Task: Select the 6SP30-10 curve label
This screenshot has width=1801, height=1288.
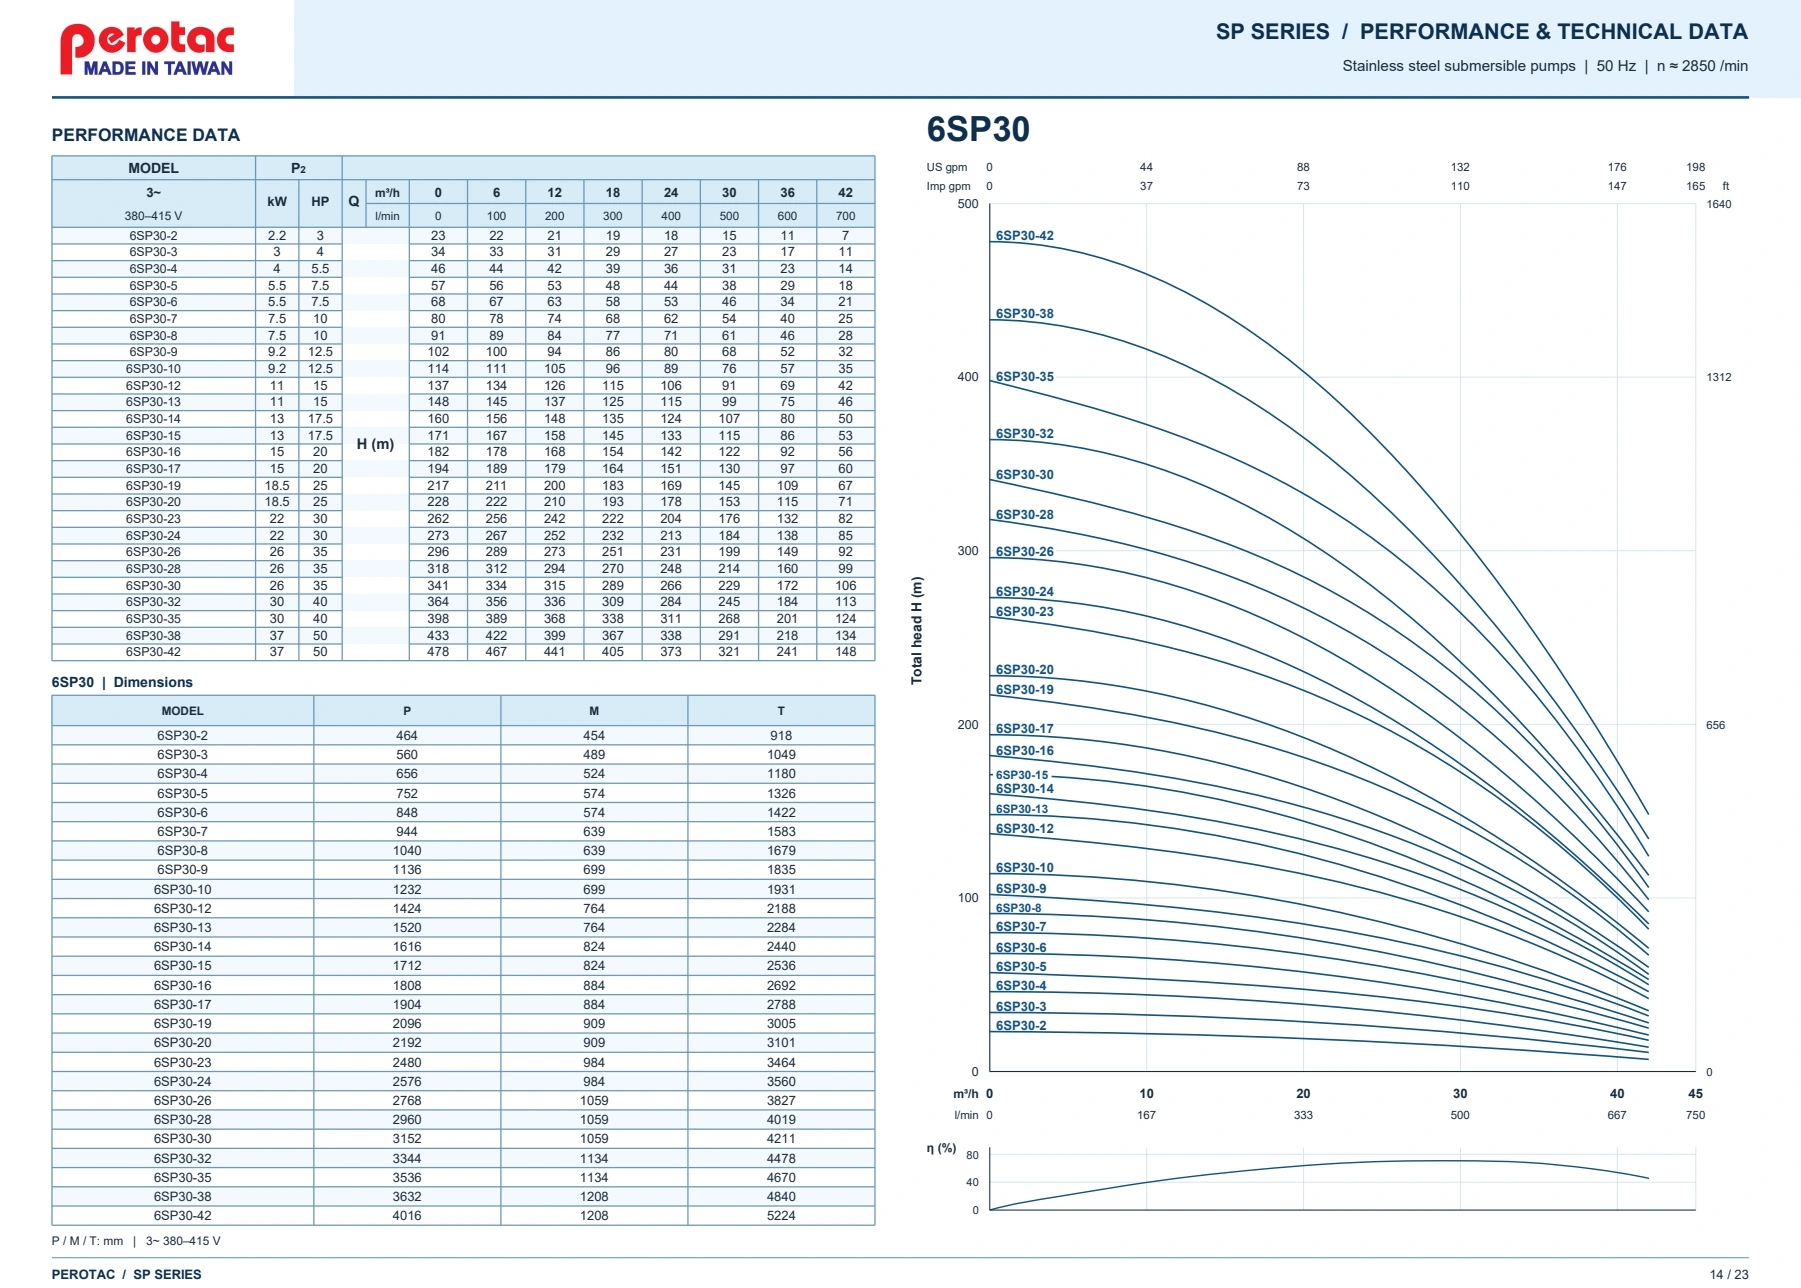Action: coord(1024,868)
